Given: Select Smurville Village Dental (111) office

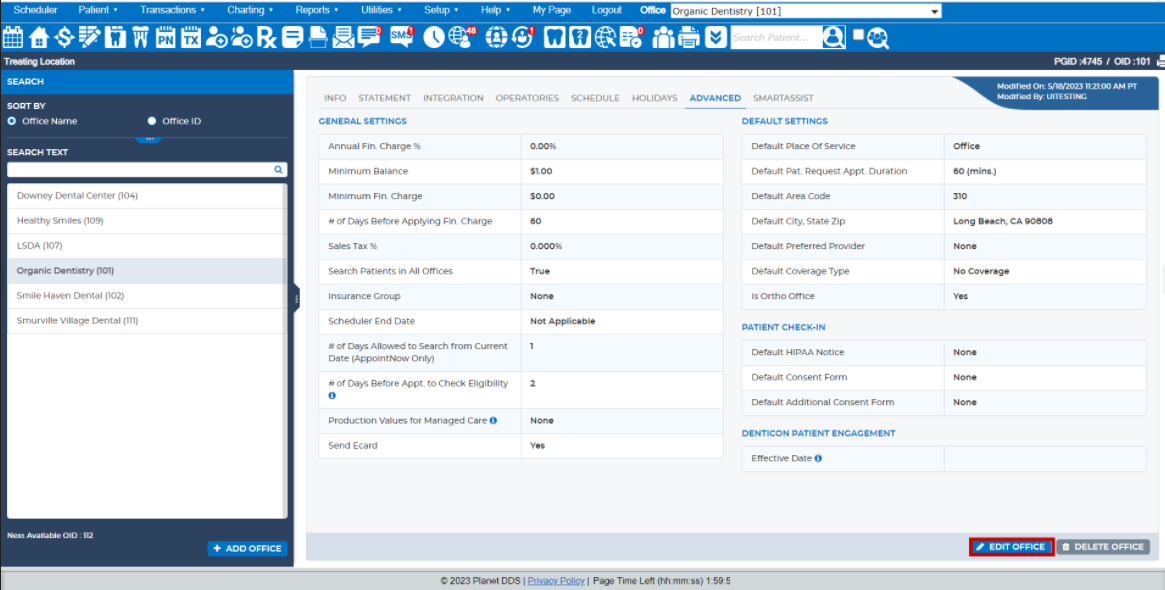Looking at the screenshot, I should point(146,320).
